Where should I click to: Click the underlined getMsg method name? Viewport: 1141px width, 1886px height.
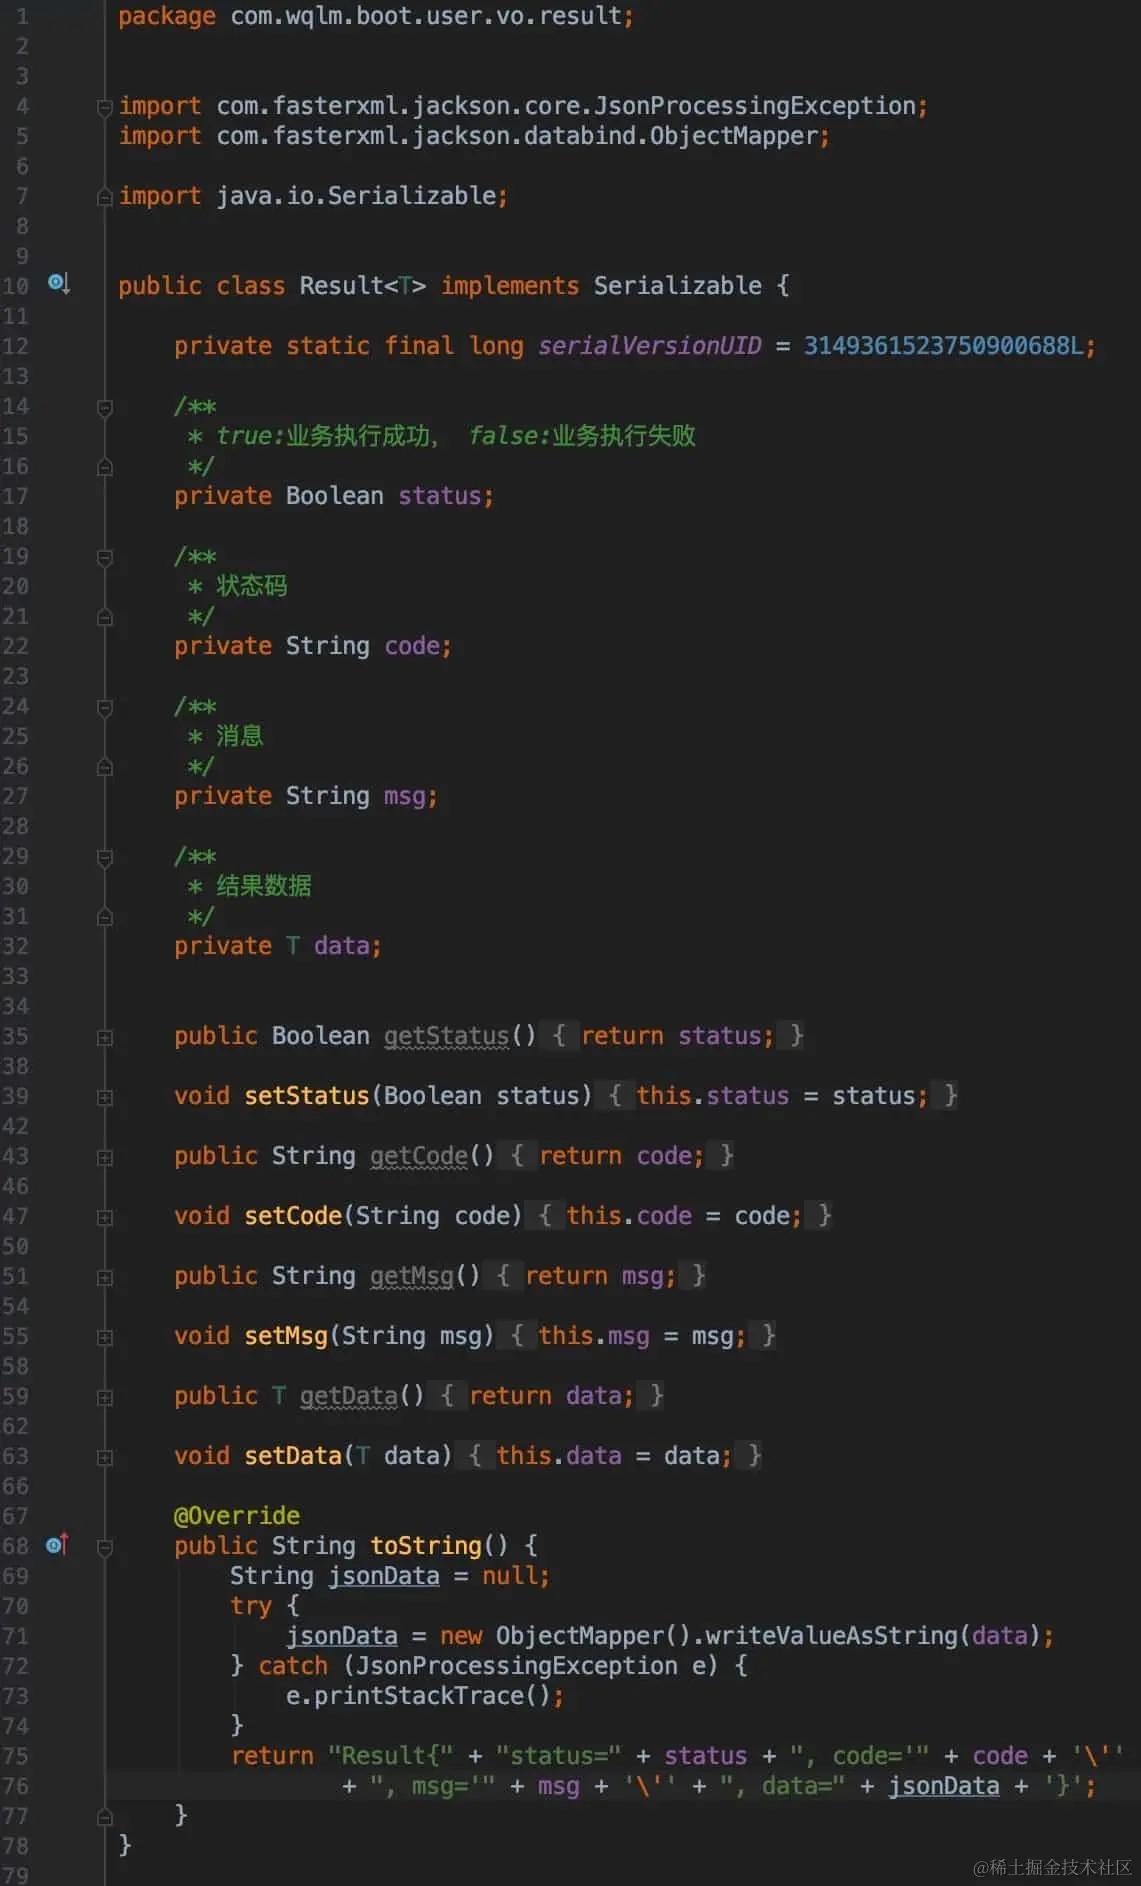click(412, 1276)
